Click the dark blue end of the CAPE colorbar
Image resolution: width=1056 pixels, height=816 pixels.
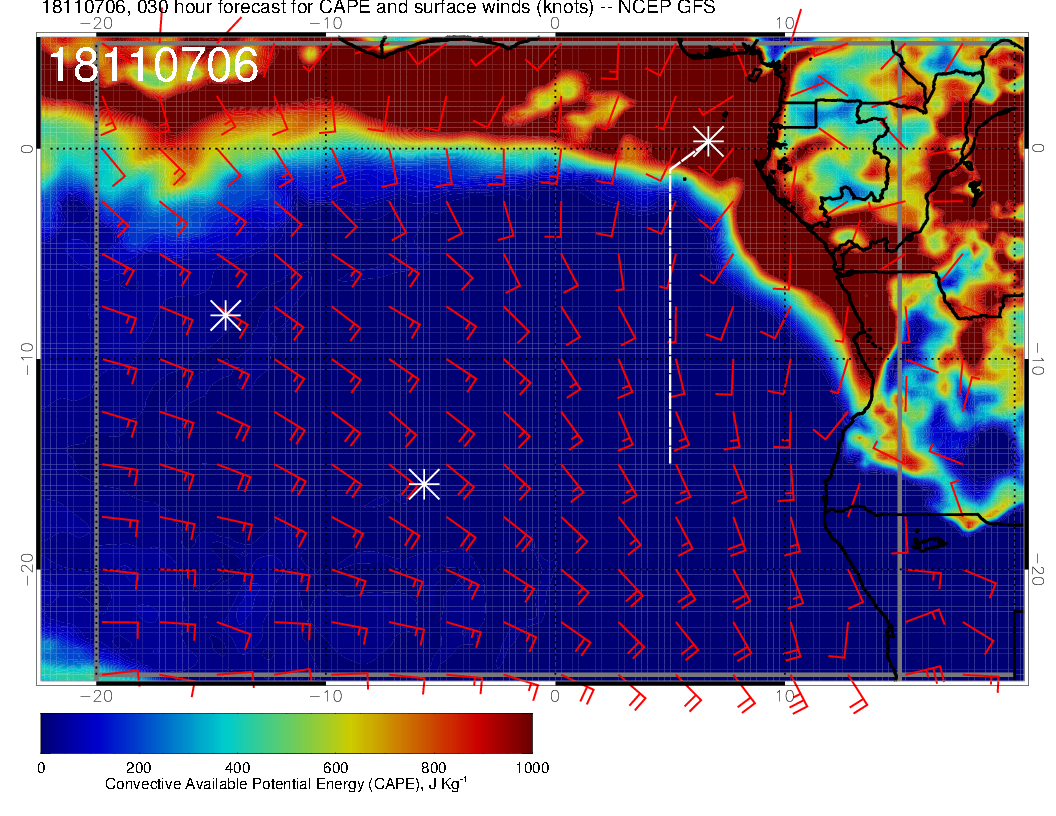pos(55,733)
